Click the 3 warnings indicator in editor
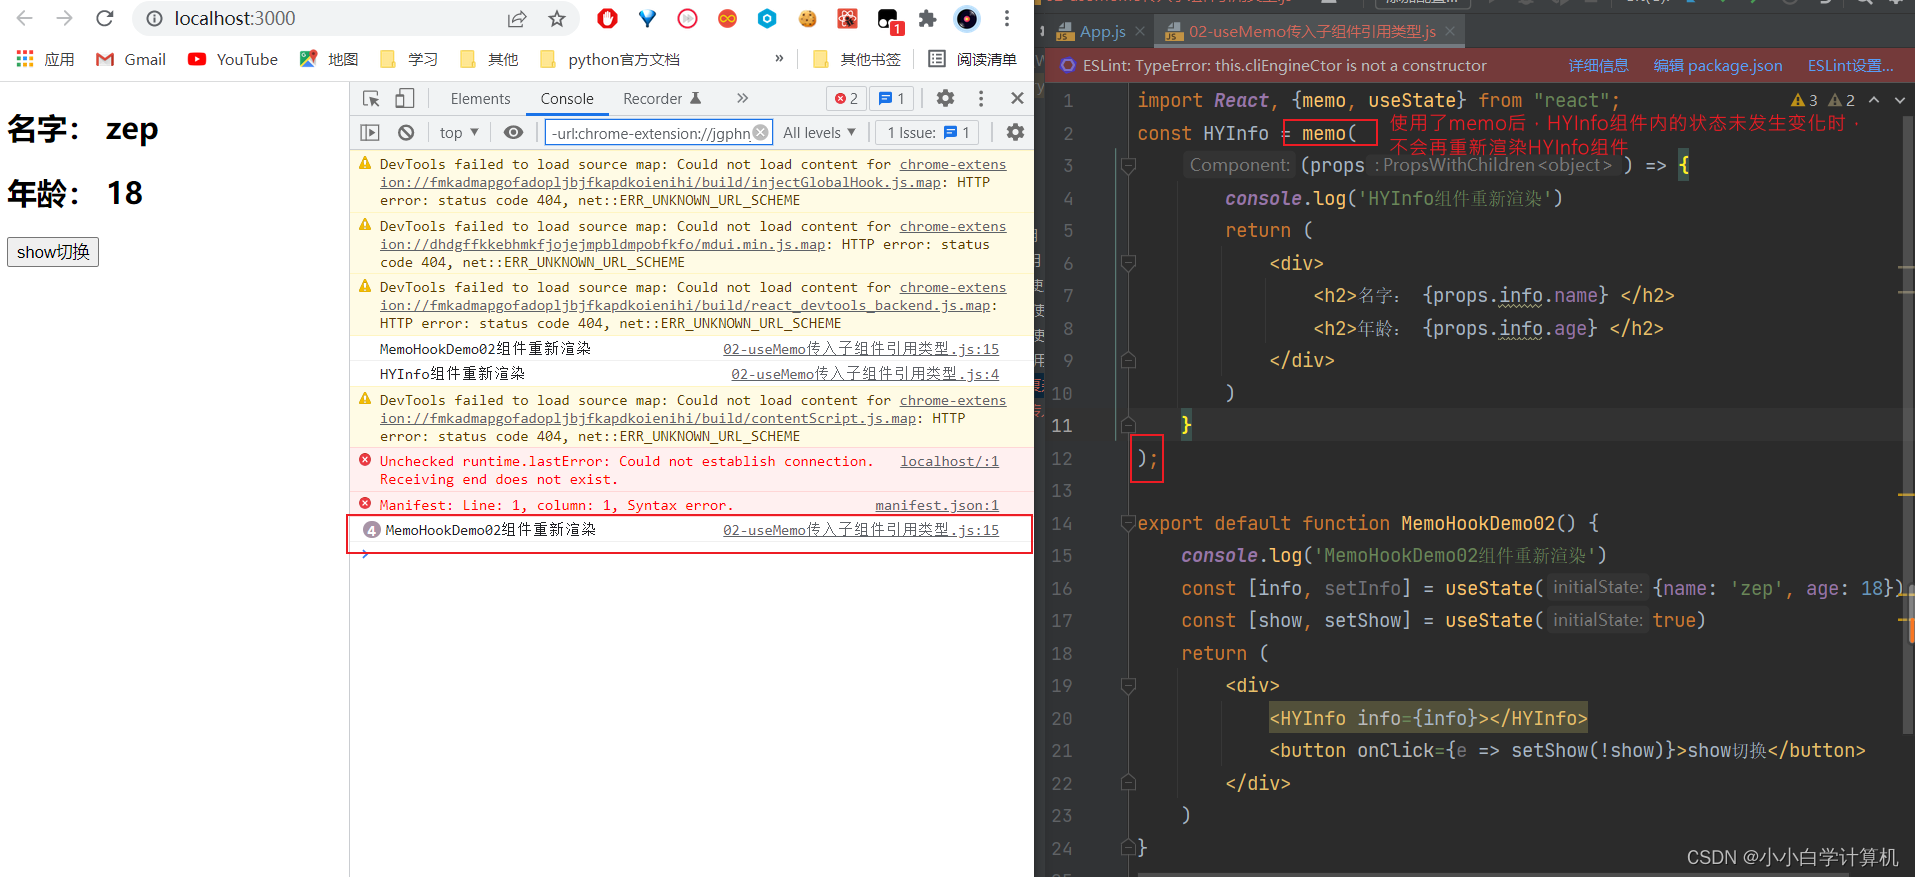 click(1804, 100)
